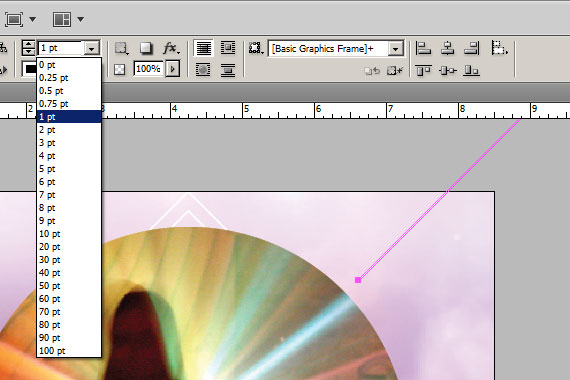Choose 0.5 pt stroke weight

(x=69, y=91)
